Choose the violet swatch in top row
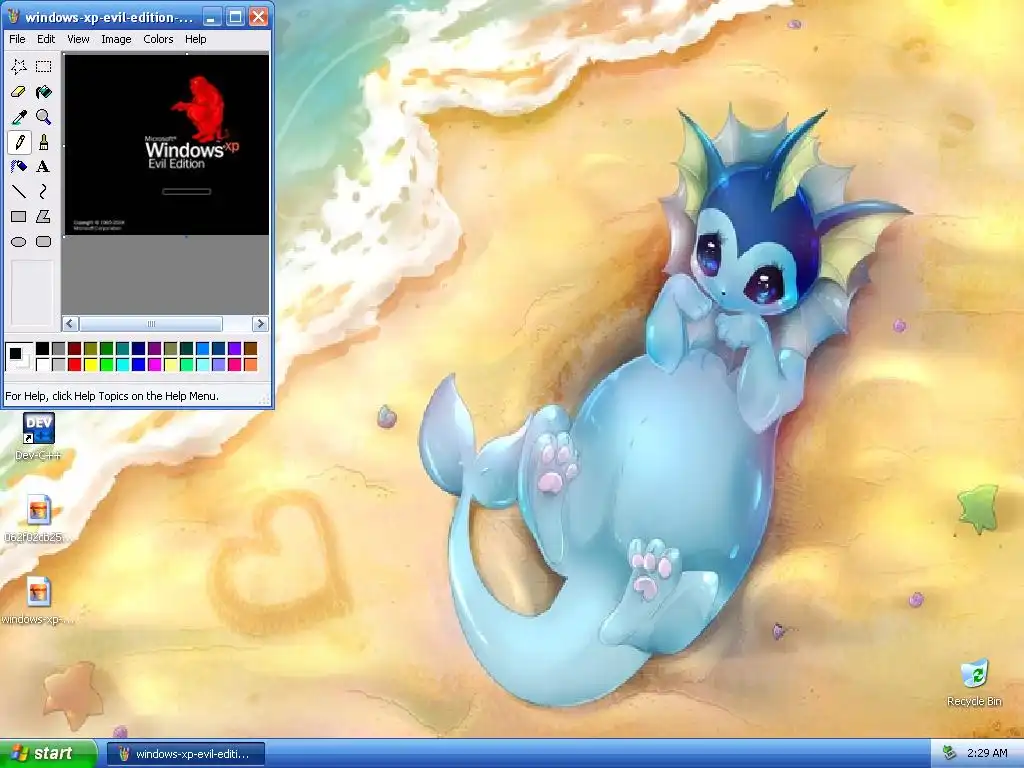 click(x=234, y=349)
